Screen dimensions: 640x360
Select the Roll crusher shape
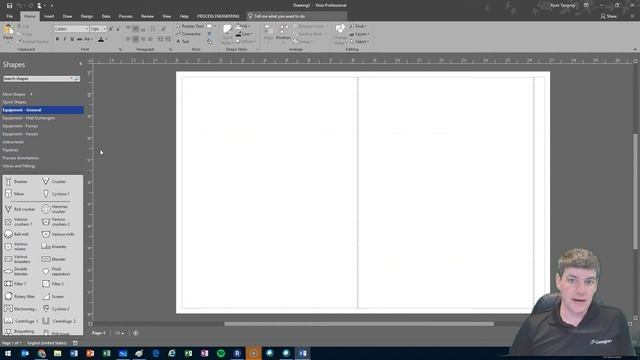[x=20, y=209]
